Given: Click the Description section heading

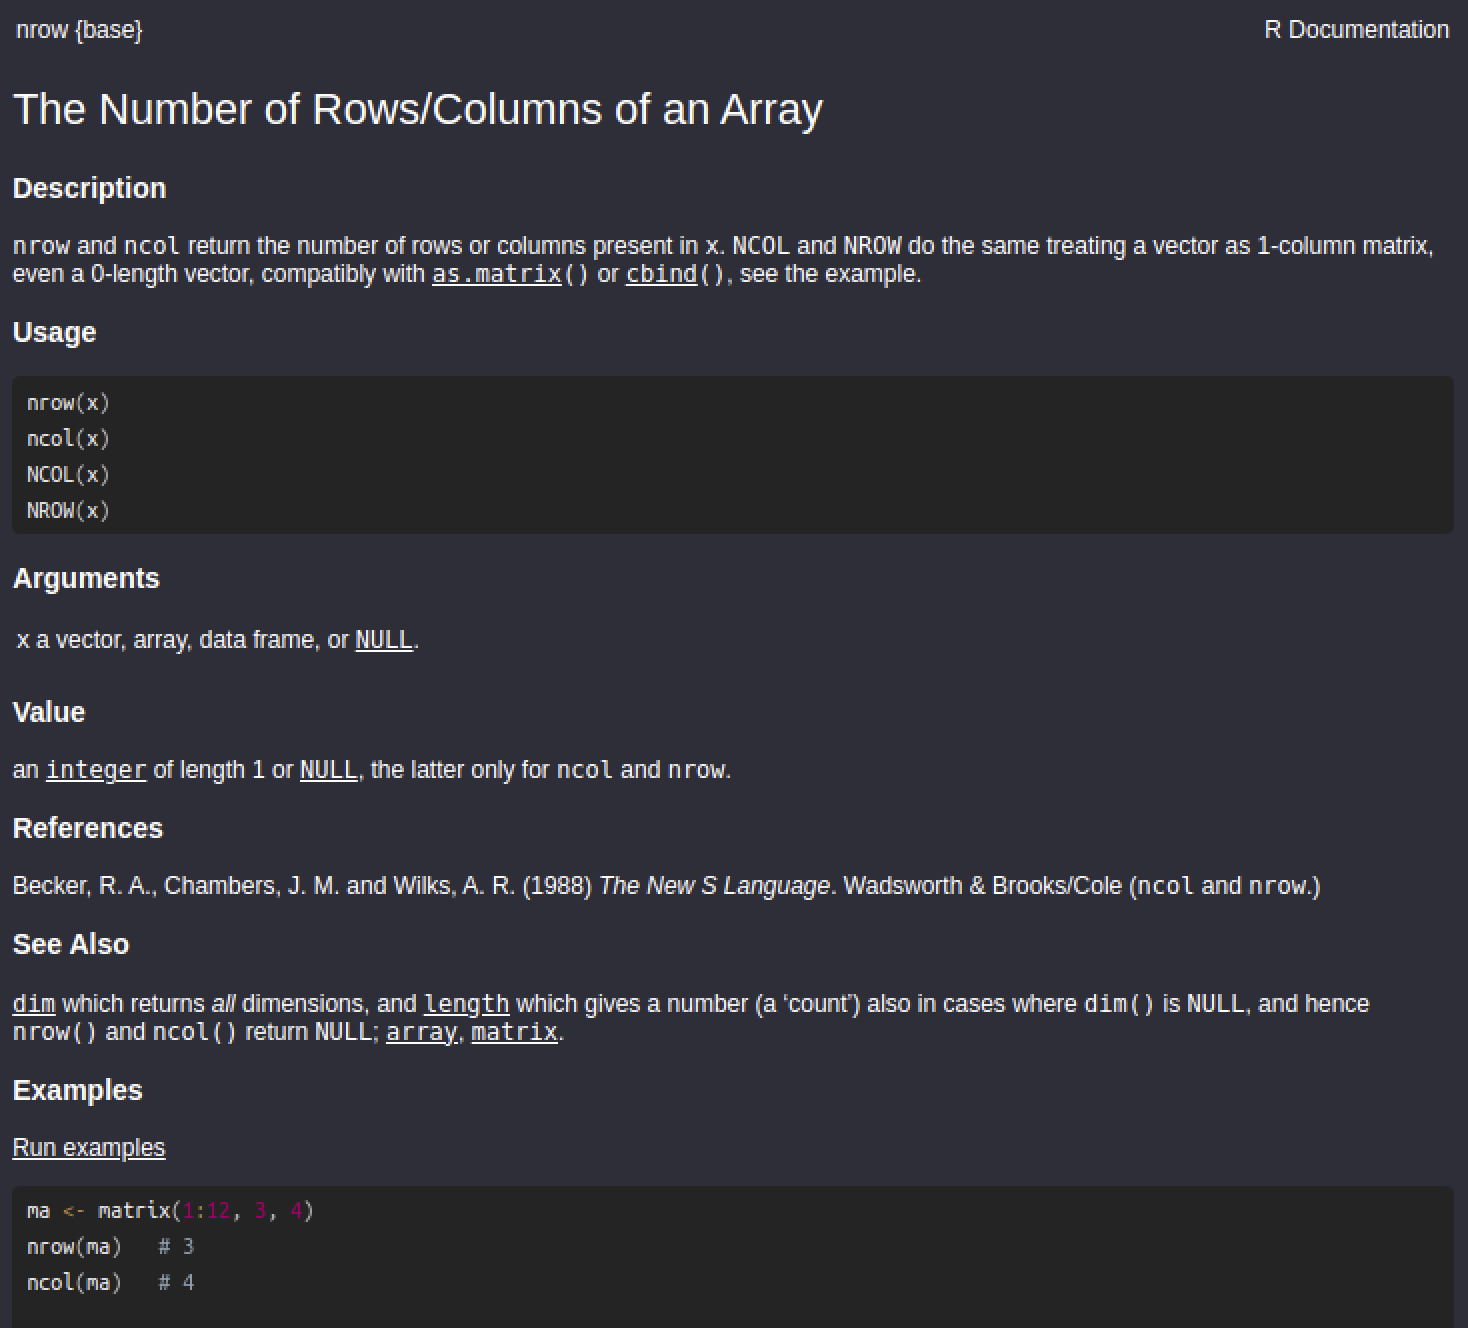Looking at the screenshot, I should (x=89, y=188).
